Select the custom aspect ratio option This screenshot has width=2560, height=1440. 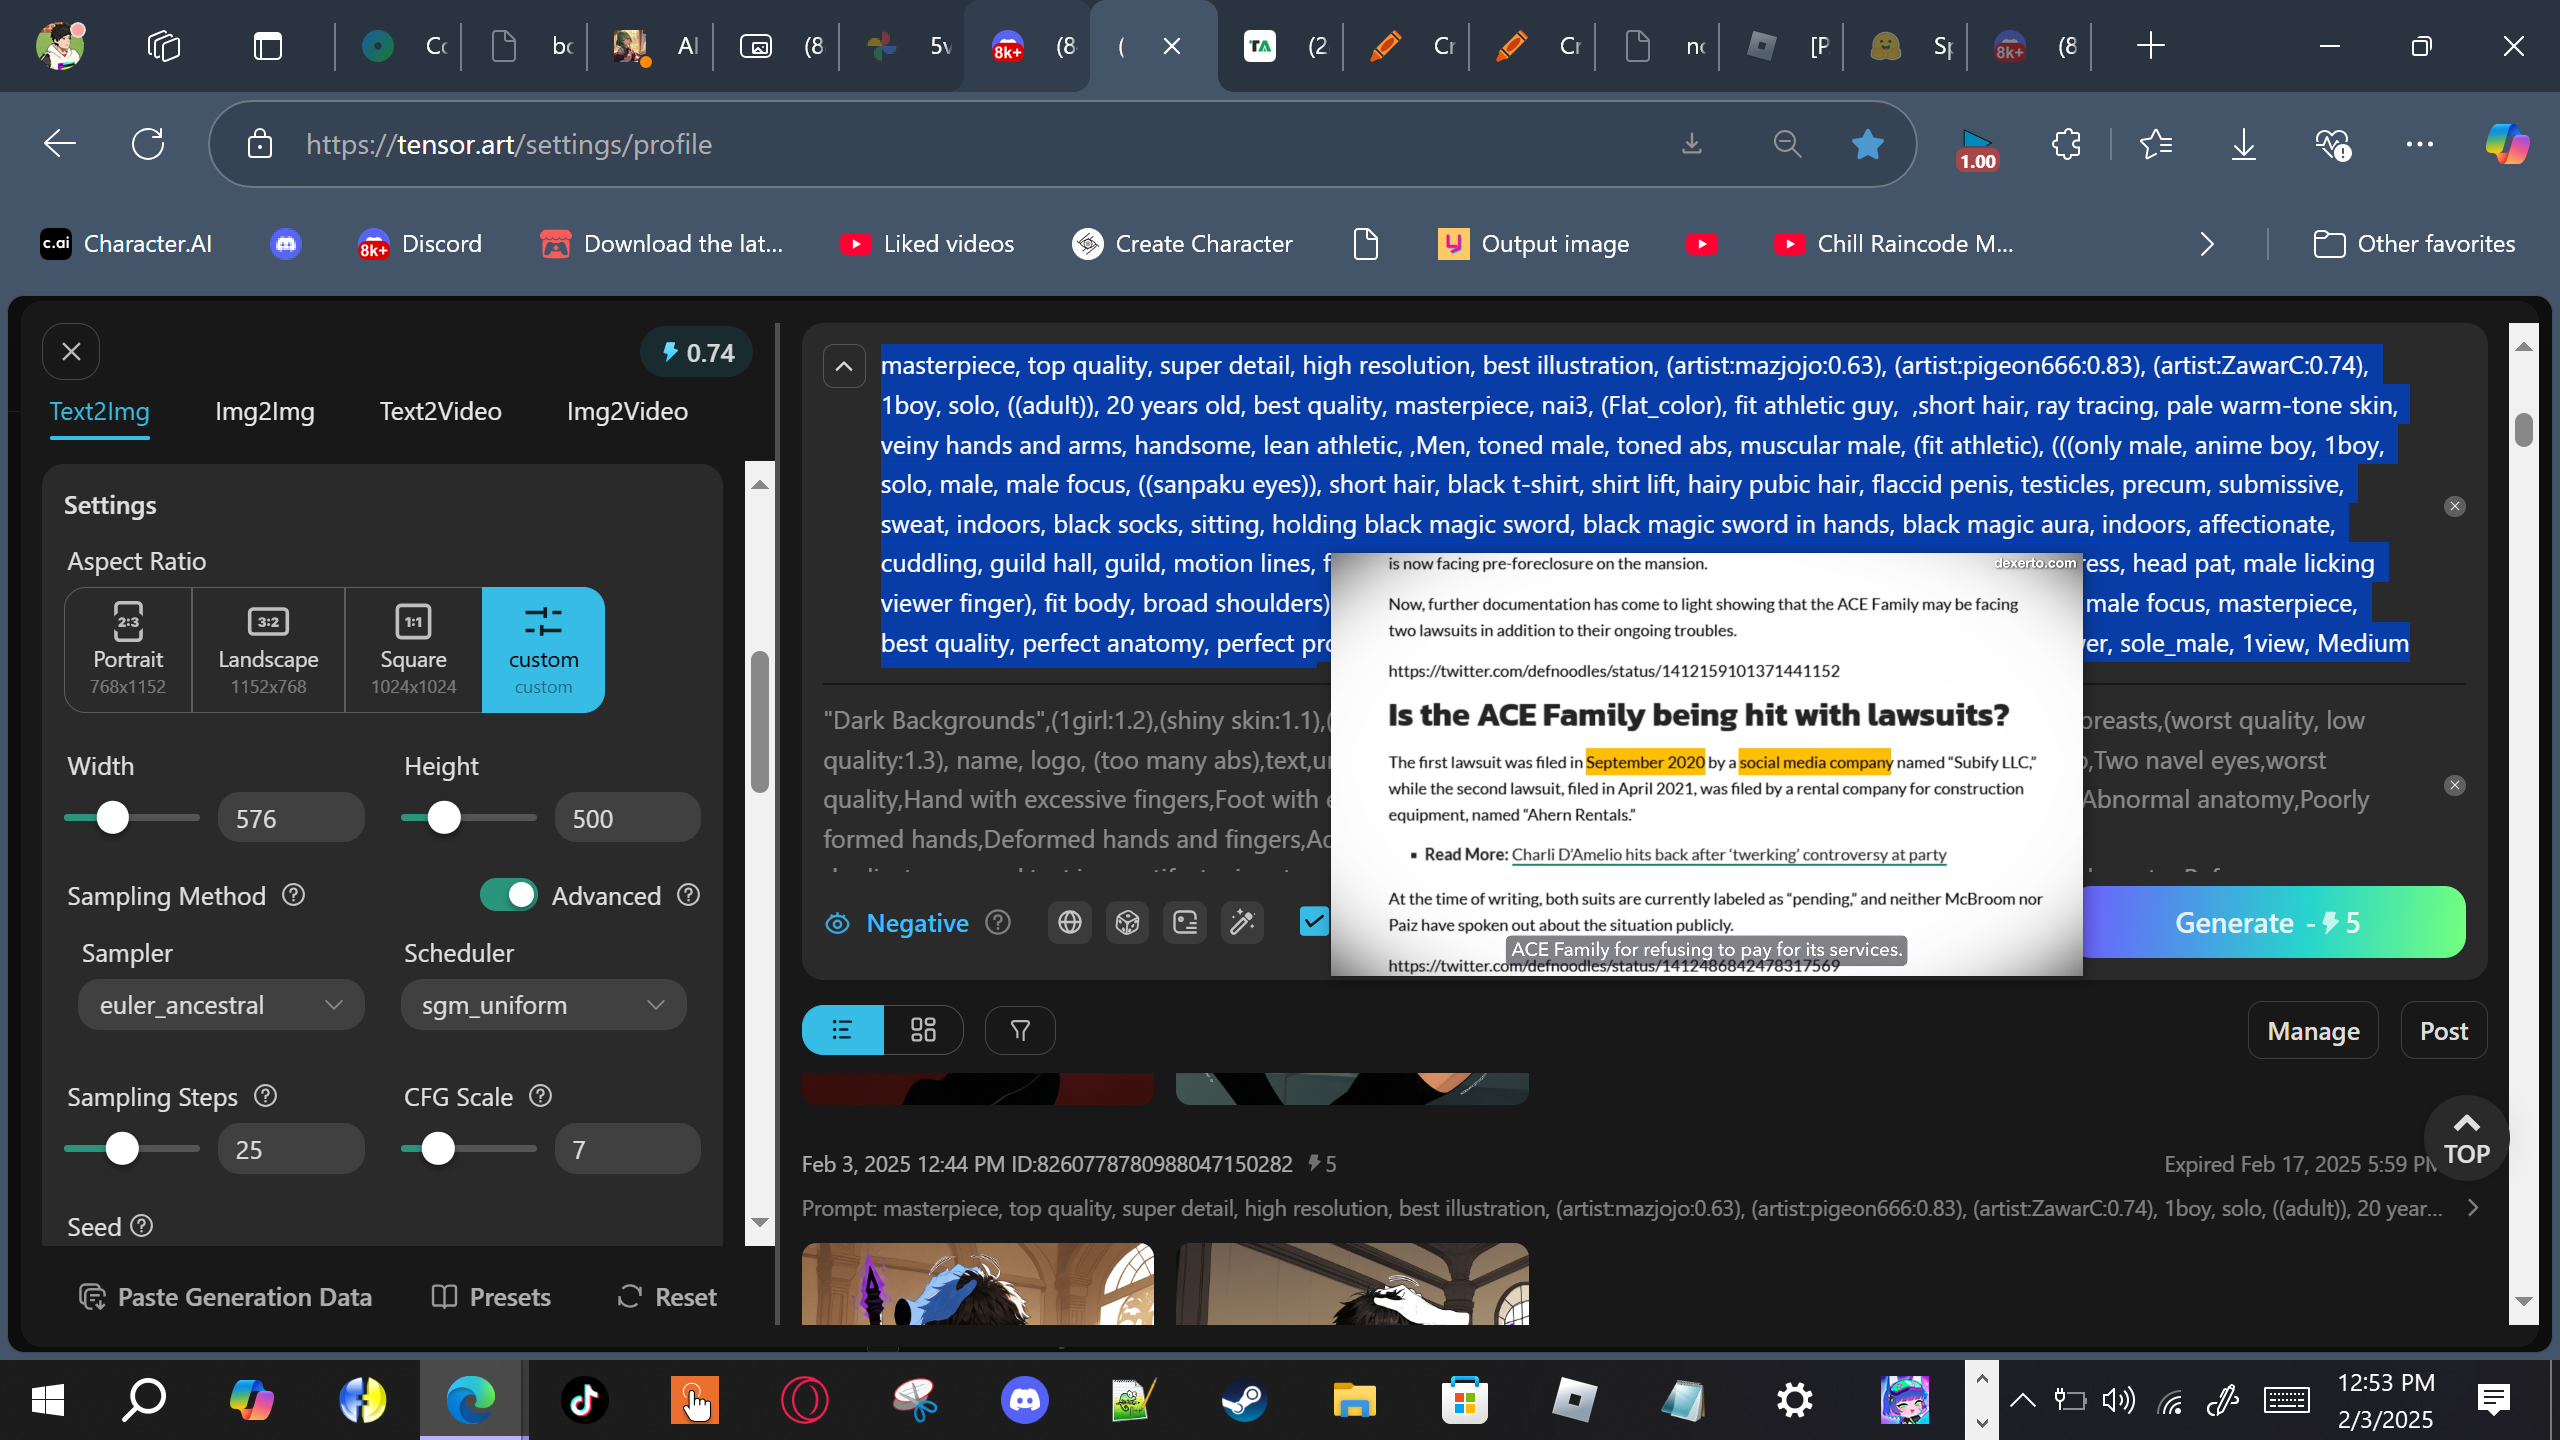tap(543, 649)
